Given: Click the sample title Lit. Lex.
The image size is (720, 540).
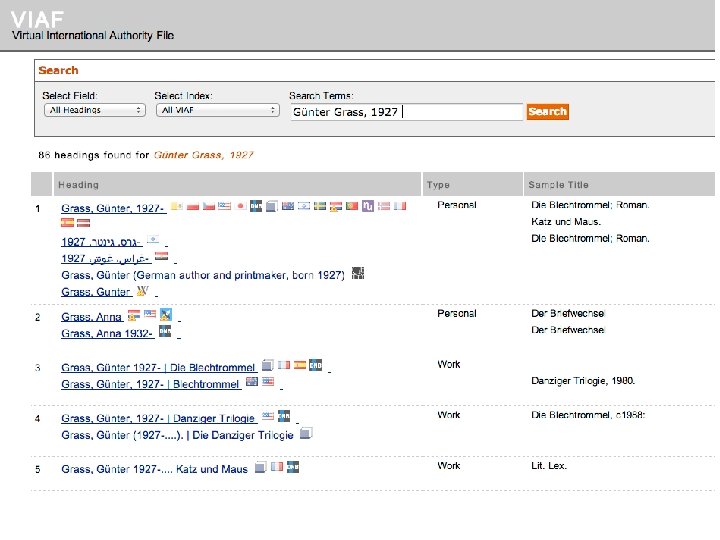Looking at the screenshot, I should 549,465.
